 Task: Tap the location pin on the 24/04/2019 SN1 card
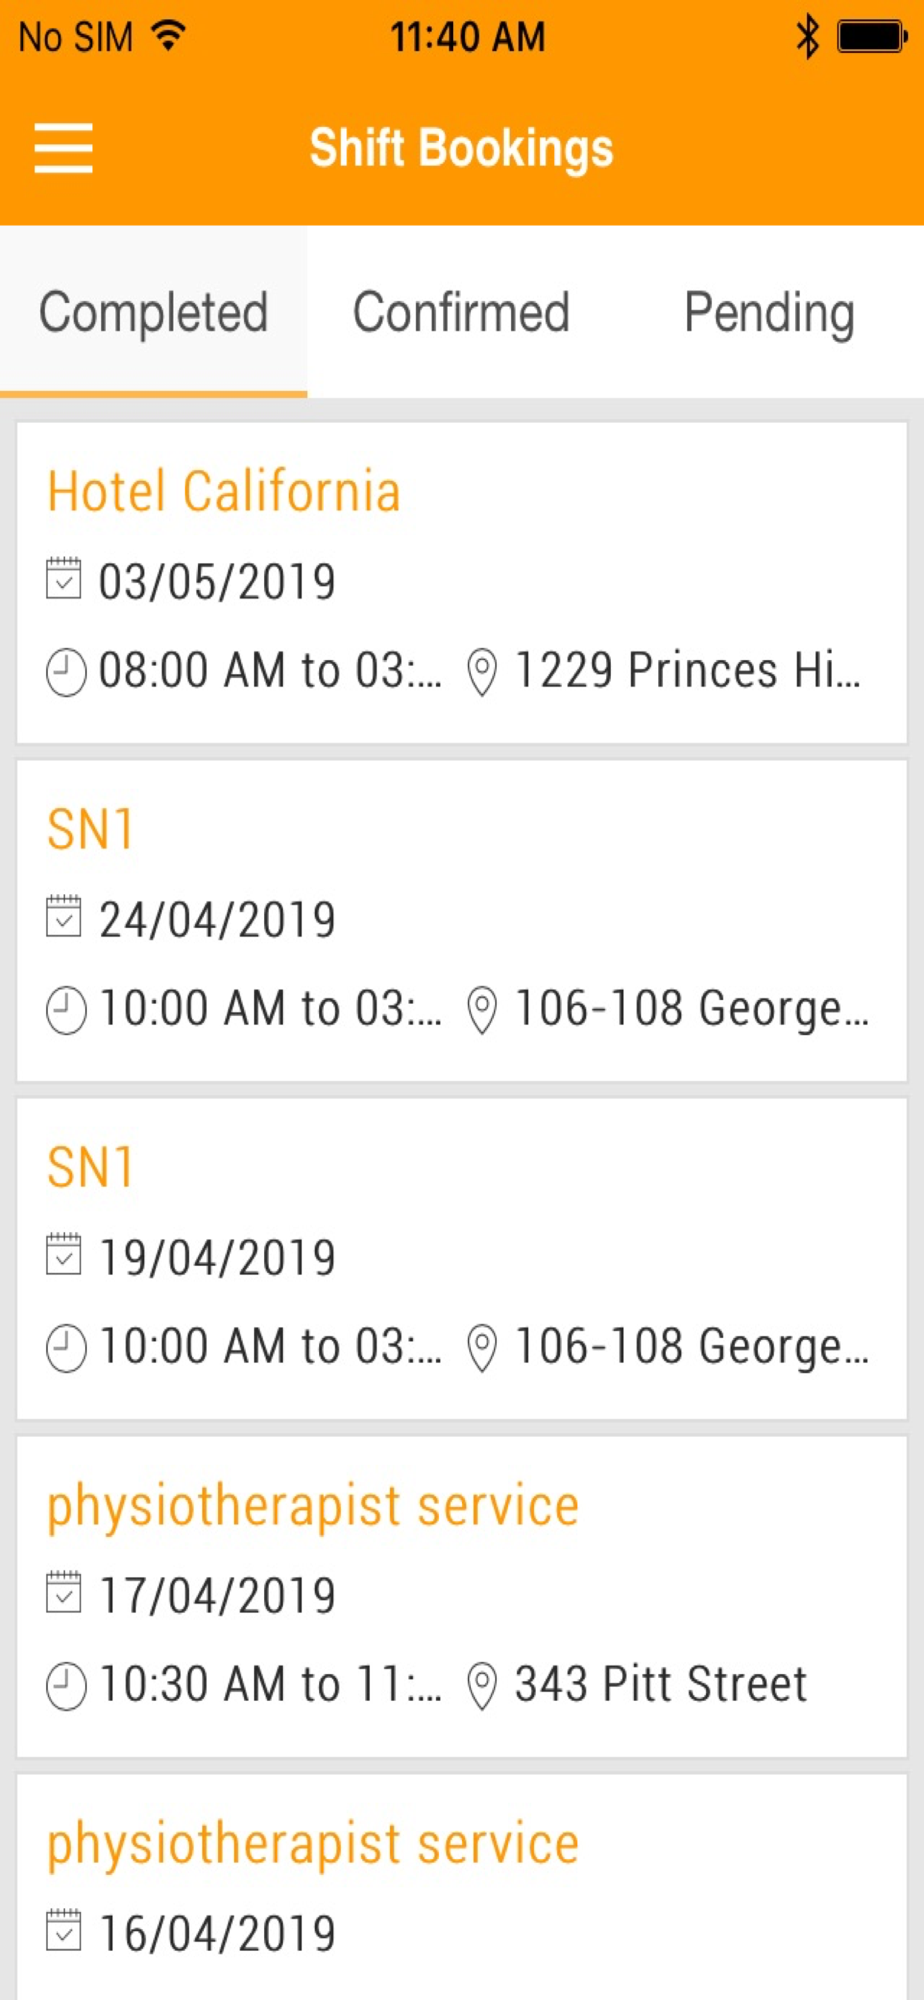point(482,1010)
